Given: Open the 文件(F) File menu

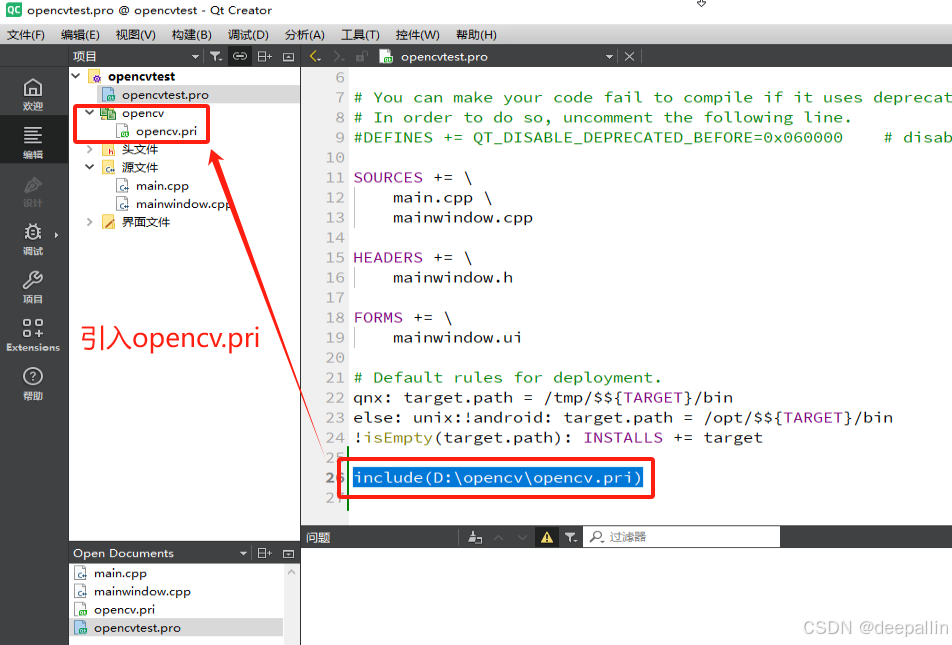Looking at the screenshot, I should [x=26, y=35].
